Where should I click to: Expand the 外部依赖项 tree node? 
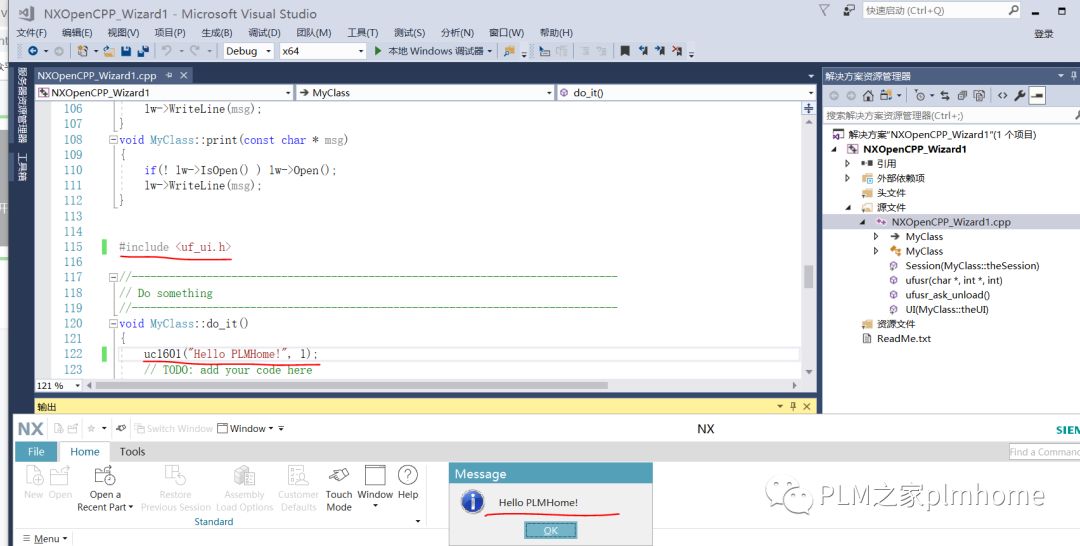tap(848, 178)
